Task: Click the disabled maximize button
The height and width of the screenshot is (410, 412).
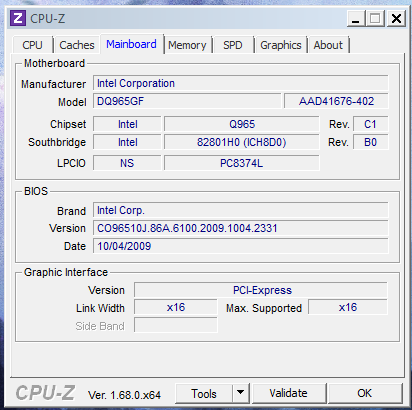Action: coord(375,18)
